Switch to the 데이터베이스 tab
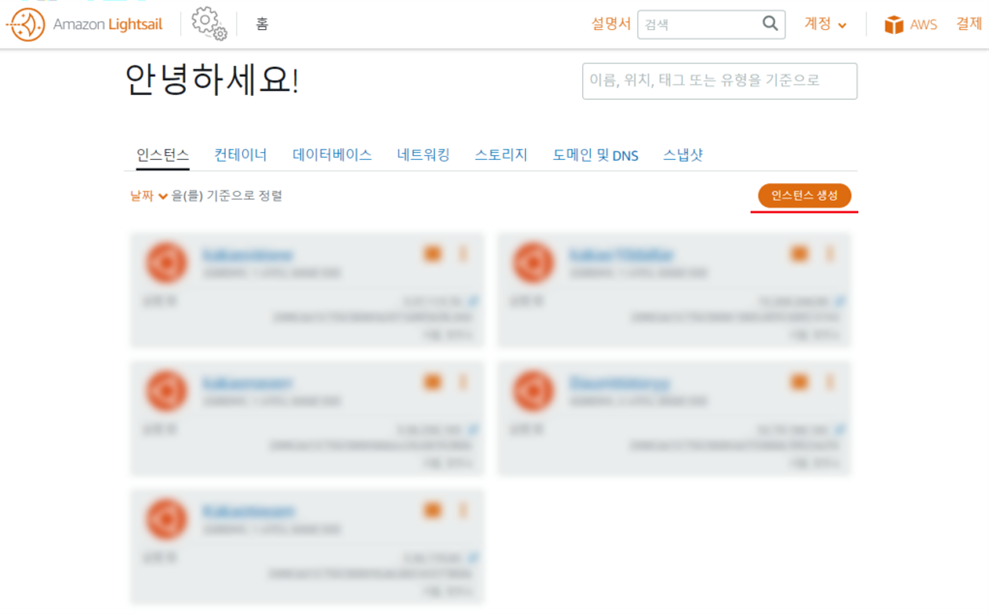990x614 pixels. point(332,155)
